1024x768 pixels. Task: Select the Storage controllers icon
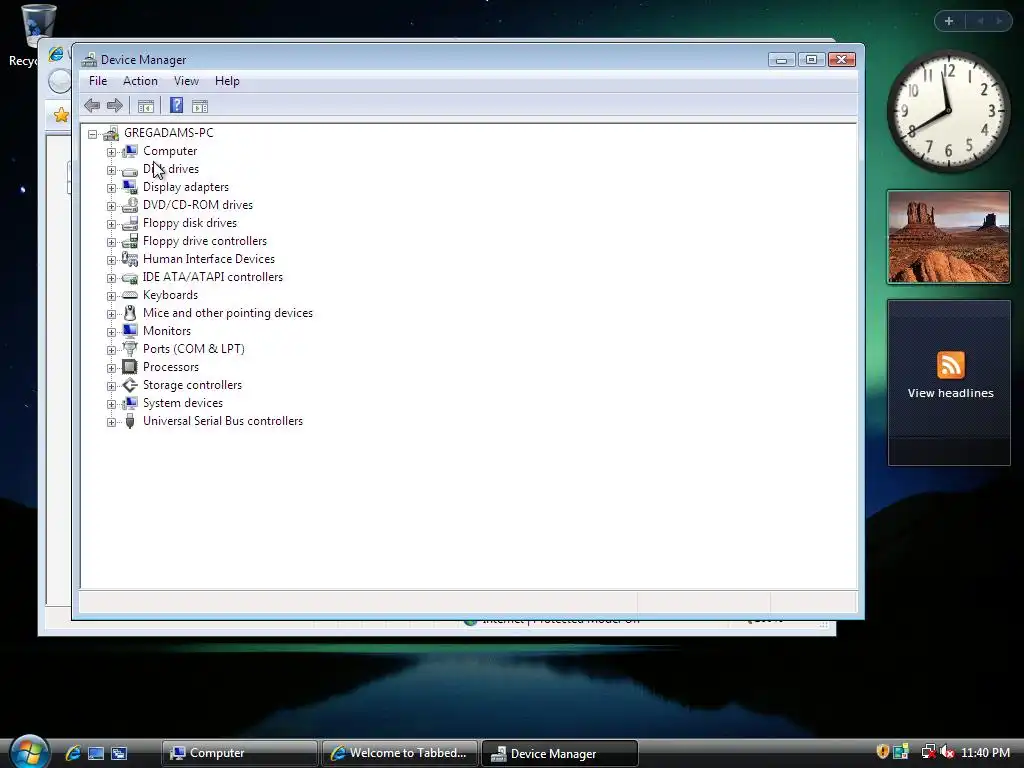130,385
